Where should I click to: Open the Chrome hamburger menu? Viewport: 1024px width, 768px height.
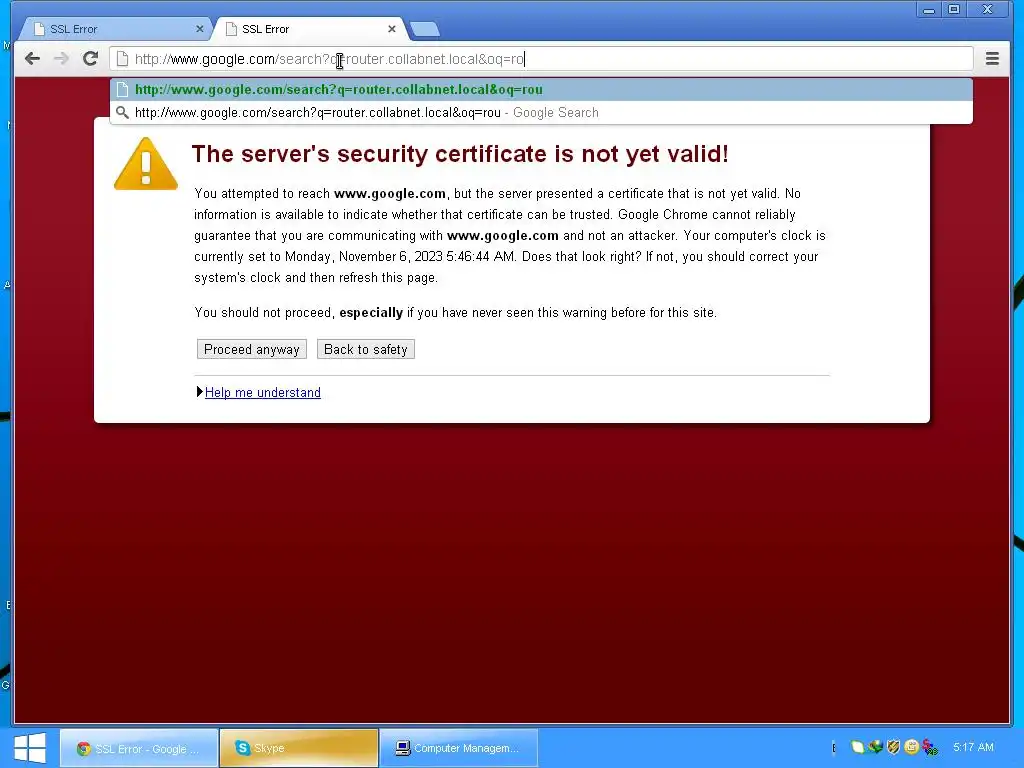(x=992, y=59)
